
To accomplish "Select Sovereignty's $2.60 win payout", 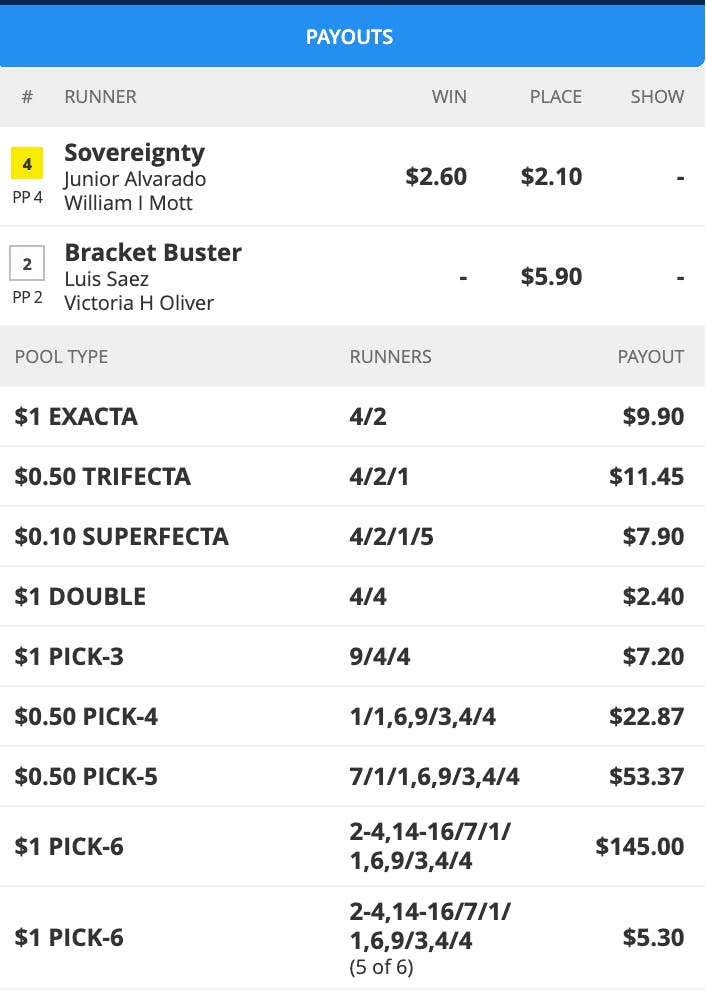I will coord(436,176).
